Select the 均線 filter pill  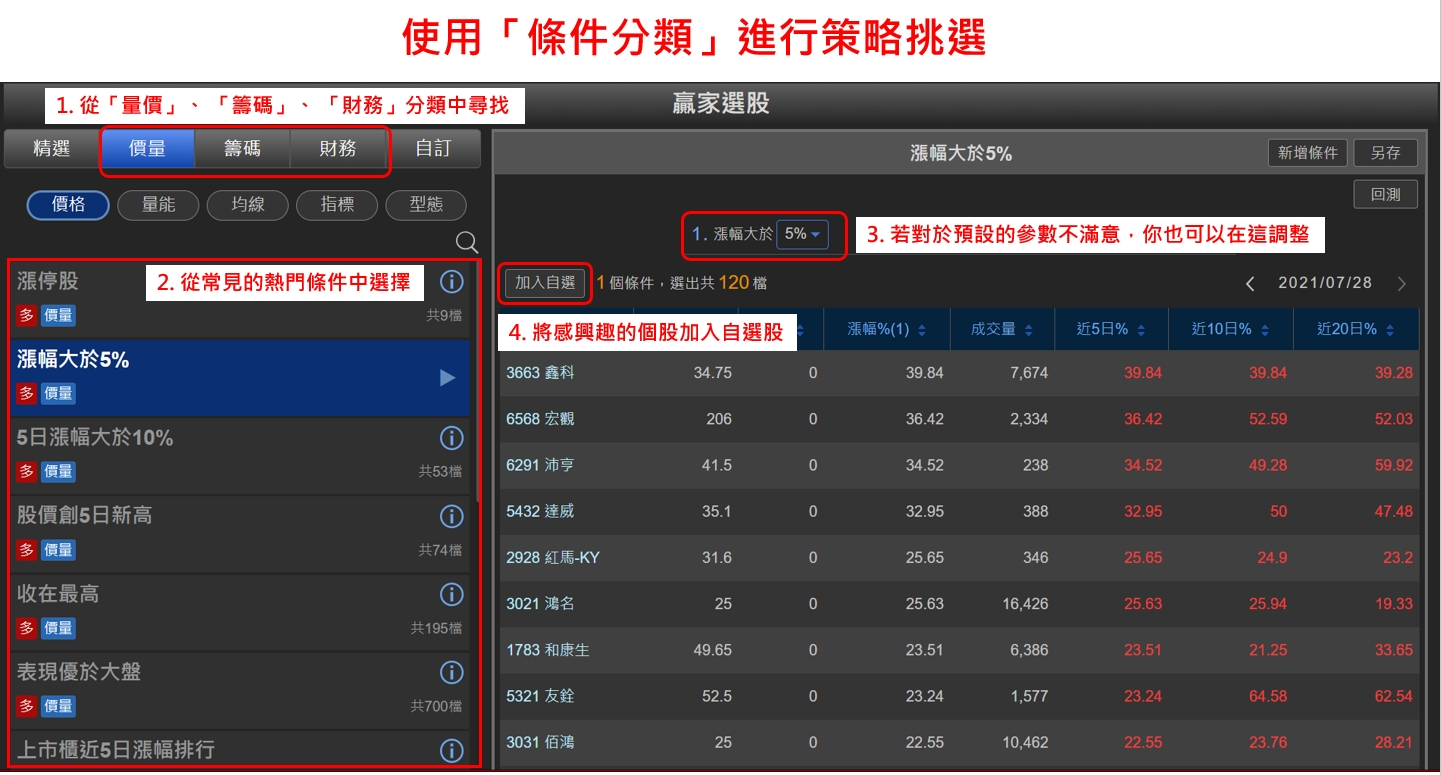(247, 205)
